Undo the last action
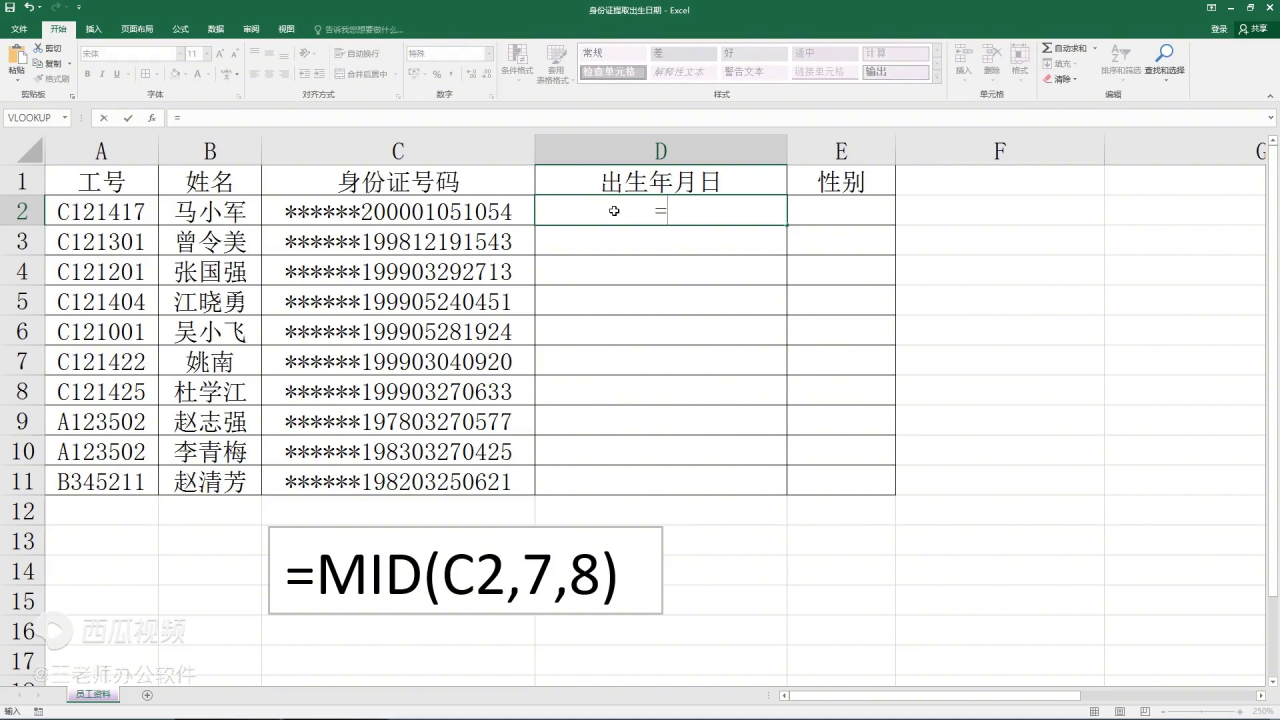This screenshot has height=720, width=1280. click(29, 7)
